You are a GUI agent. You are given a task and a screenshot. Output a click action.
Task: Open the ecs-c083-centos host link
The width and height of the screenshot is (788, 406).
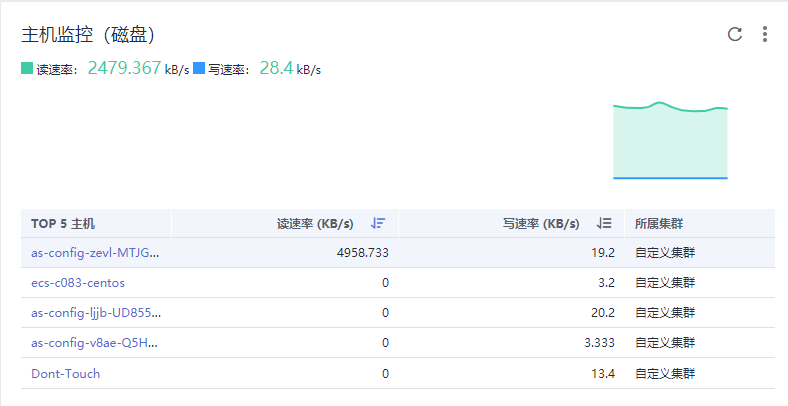tap(78, 283)
